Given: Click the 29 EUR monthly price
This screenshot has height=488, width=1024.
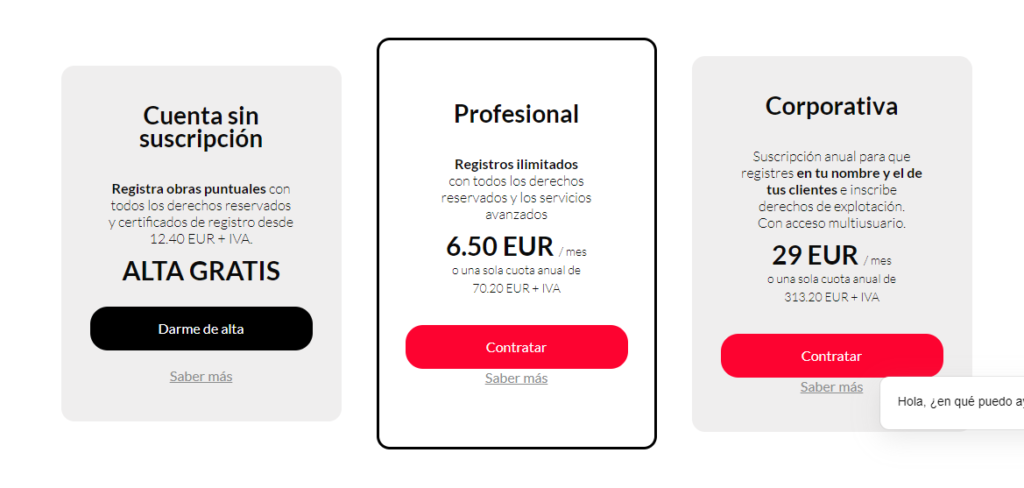Looking at the screenshot, I should pyautogui.click(x=815, y=255).
